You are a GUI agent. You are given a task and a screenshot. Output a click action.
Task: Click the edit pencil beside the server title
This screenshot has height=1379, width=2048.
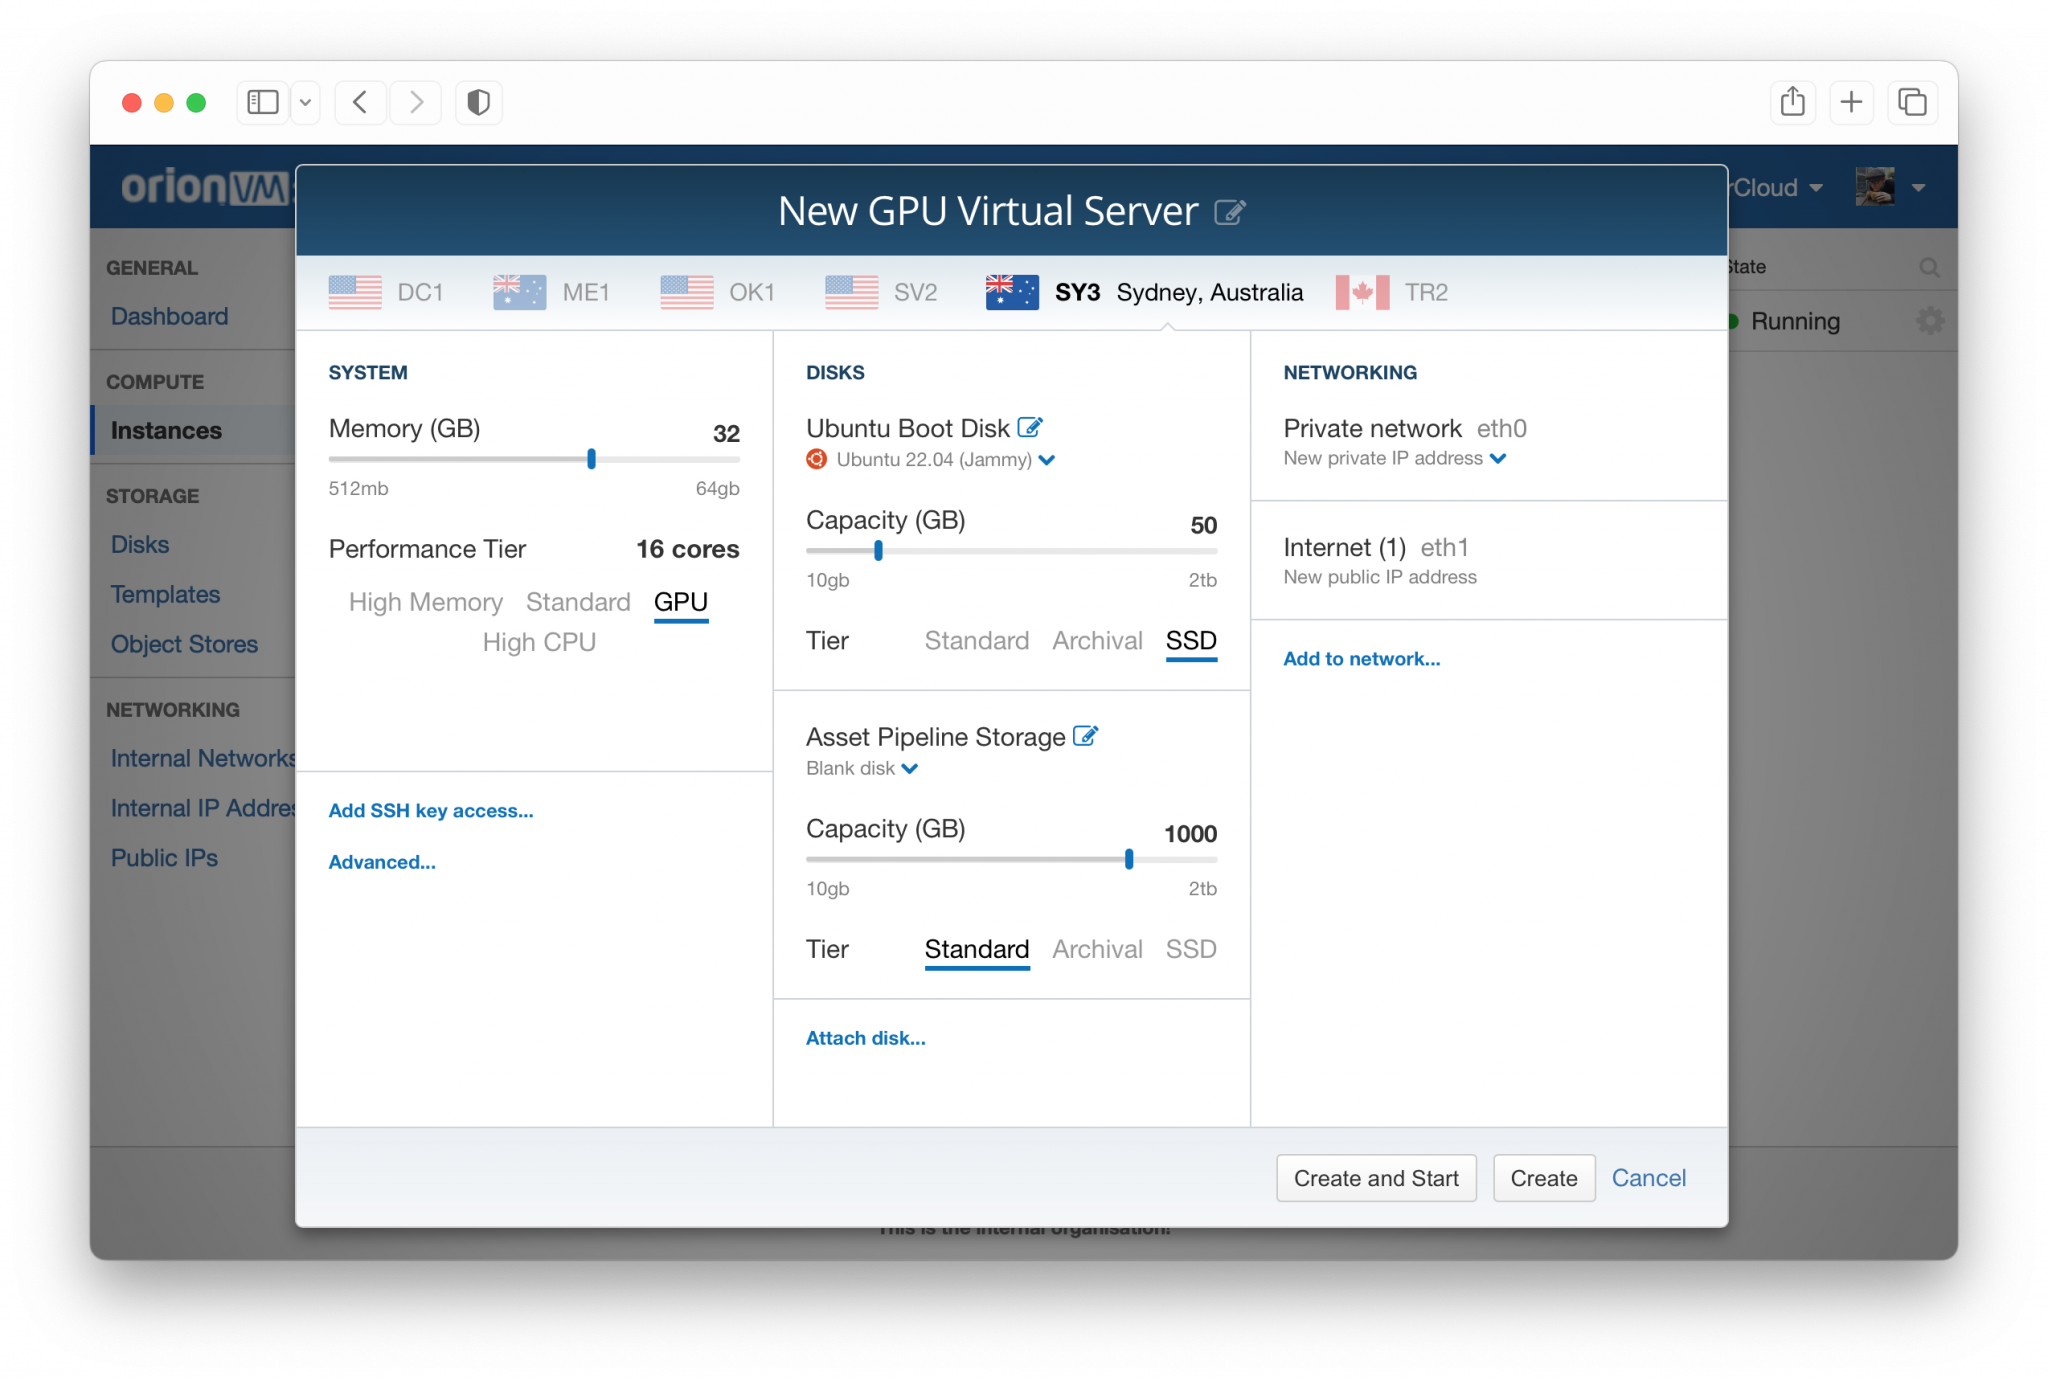coord(1231,211)
